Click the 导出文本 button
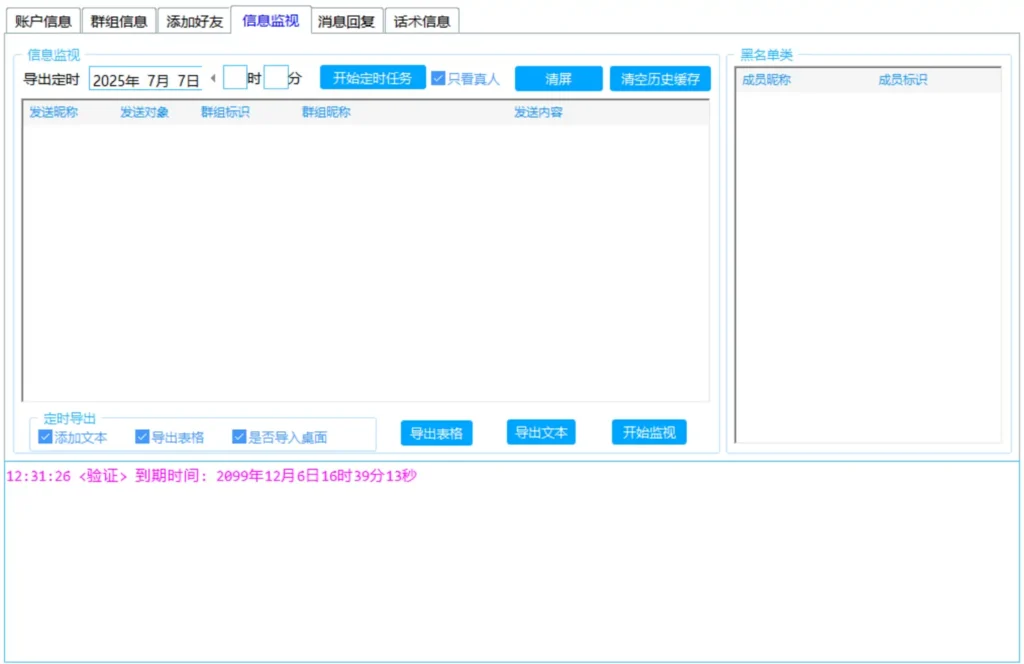 [541, 432]
